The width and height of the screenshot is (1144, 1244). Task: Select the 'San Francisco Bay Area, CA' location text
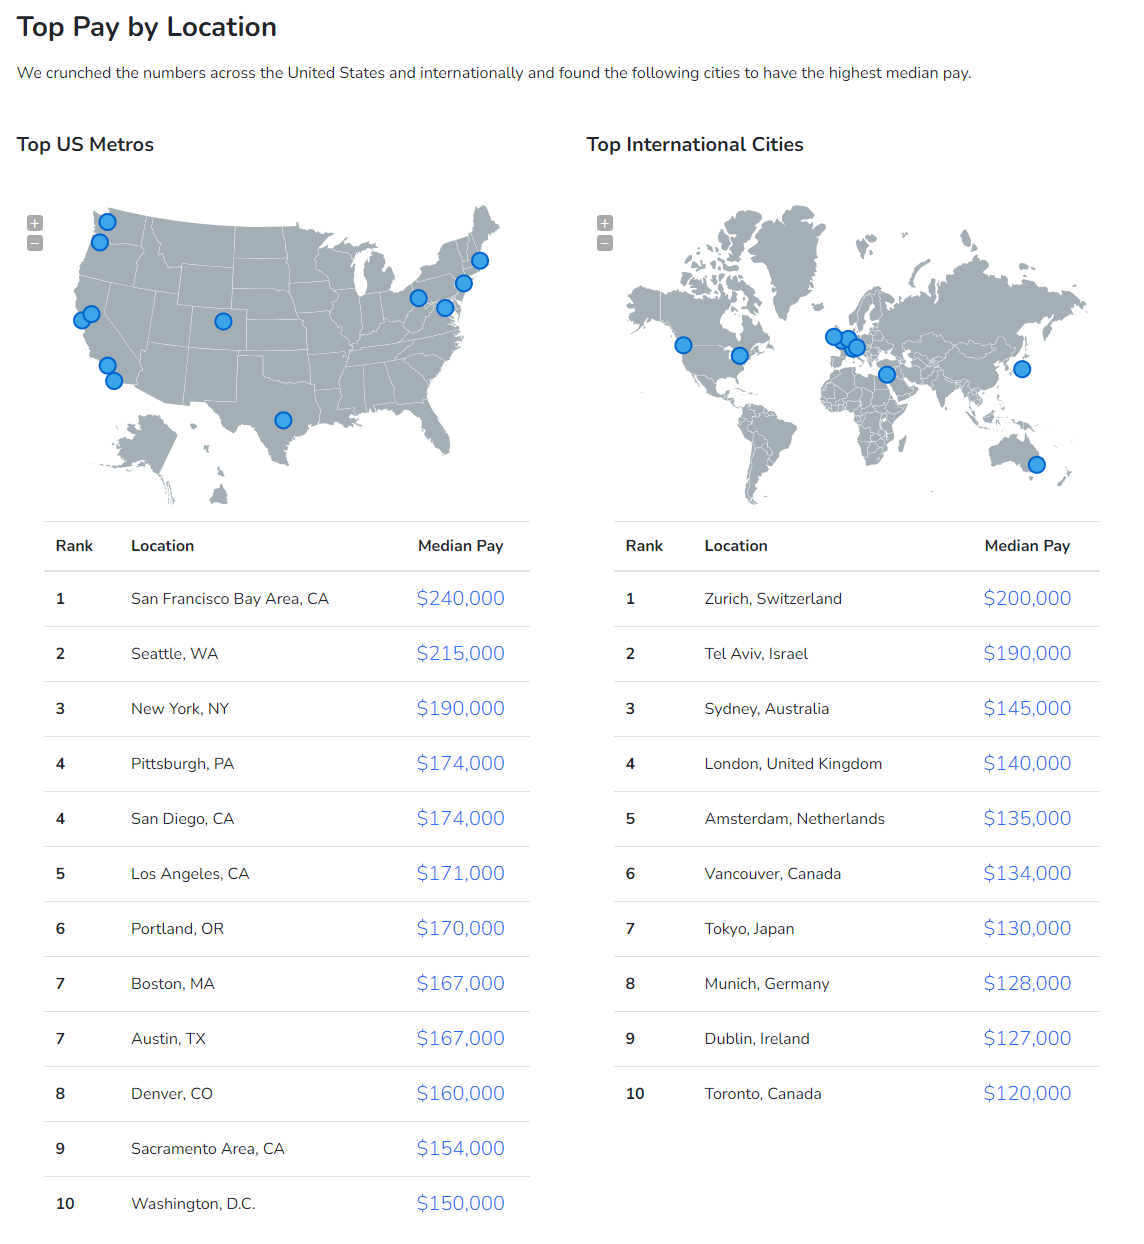pyautogui.click(x=230, y=598)
